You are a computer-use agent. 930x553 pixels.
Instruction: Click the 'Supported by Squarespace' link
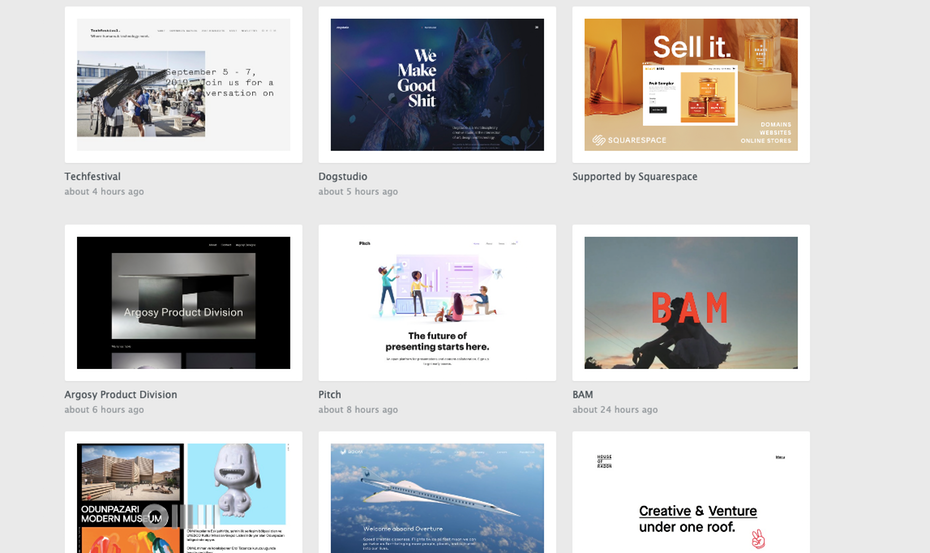(x=635, y=176)
